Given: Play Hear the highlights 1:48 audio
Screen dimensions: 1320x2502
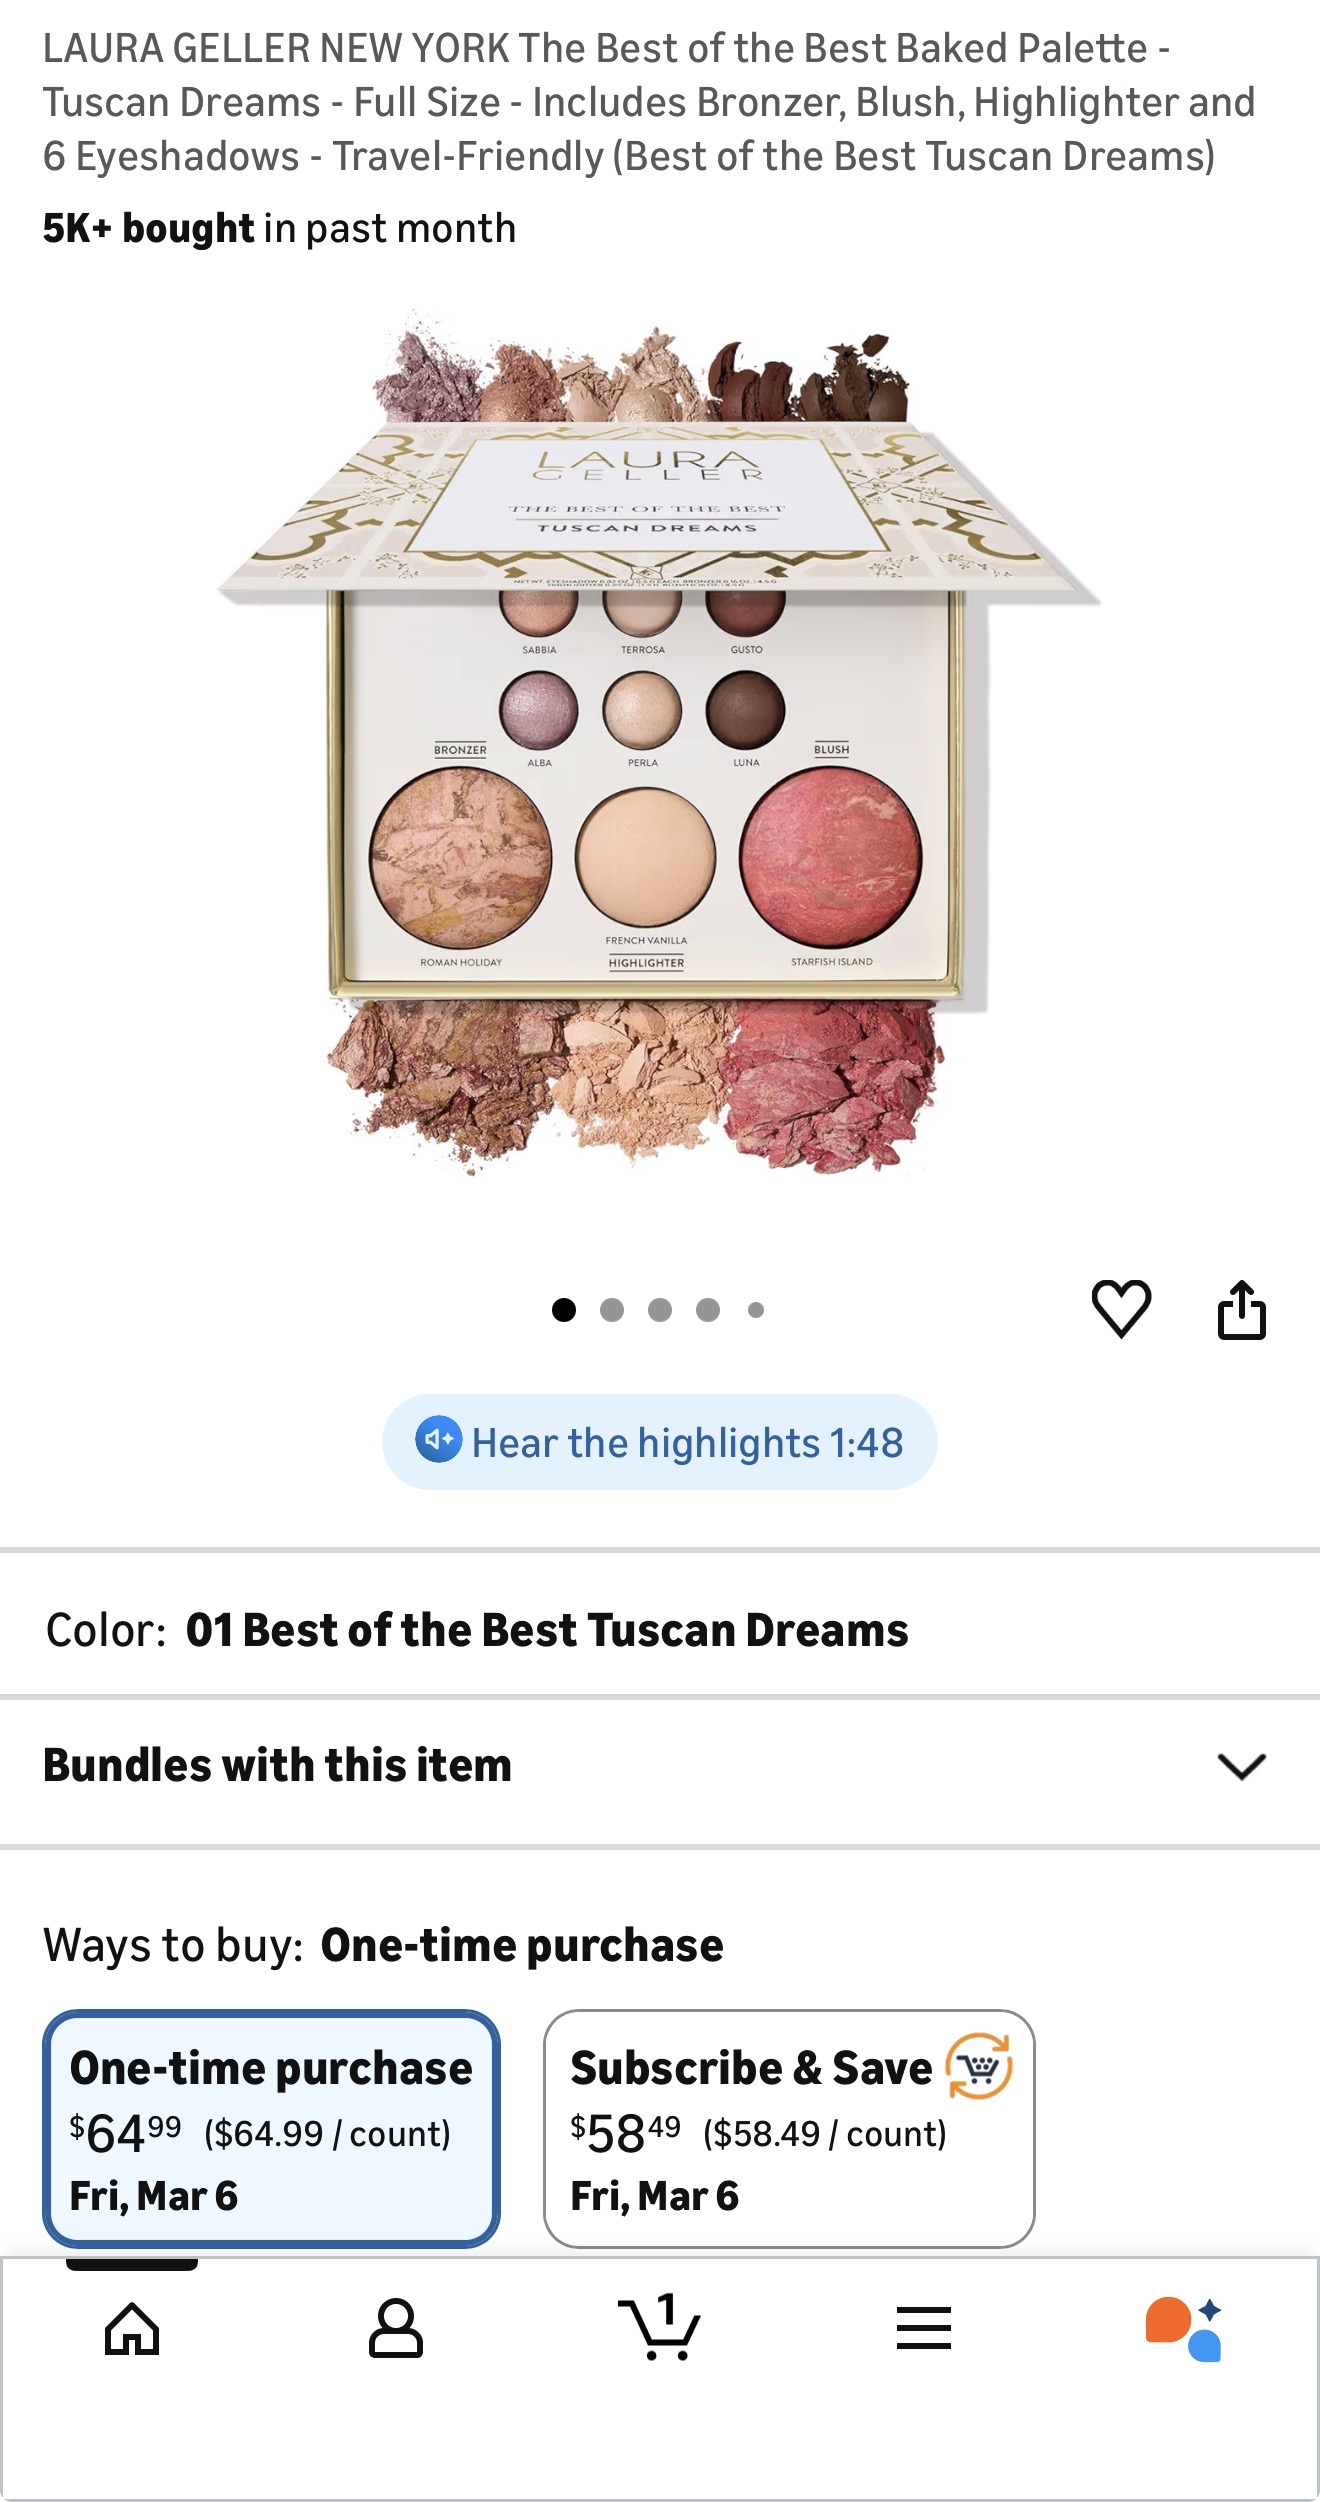Looking at the screenshot, I should point(660,1442).
